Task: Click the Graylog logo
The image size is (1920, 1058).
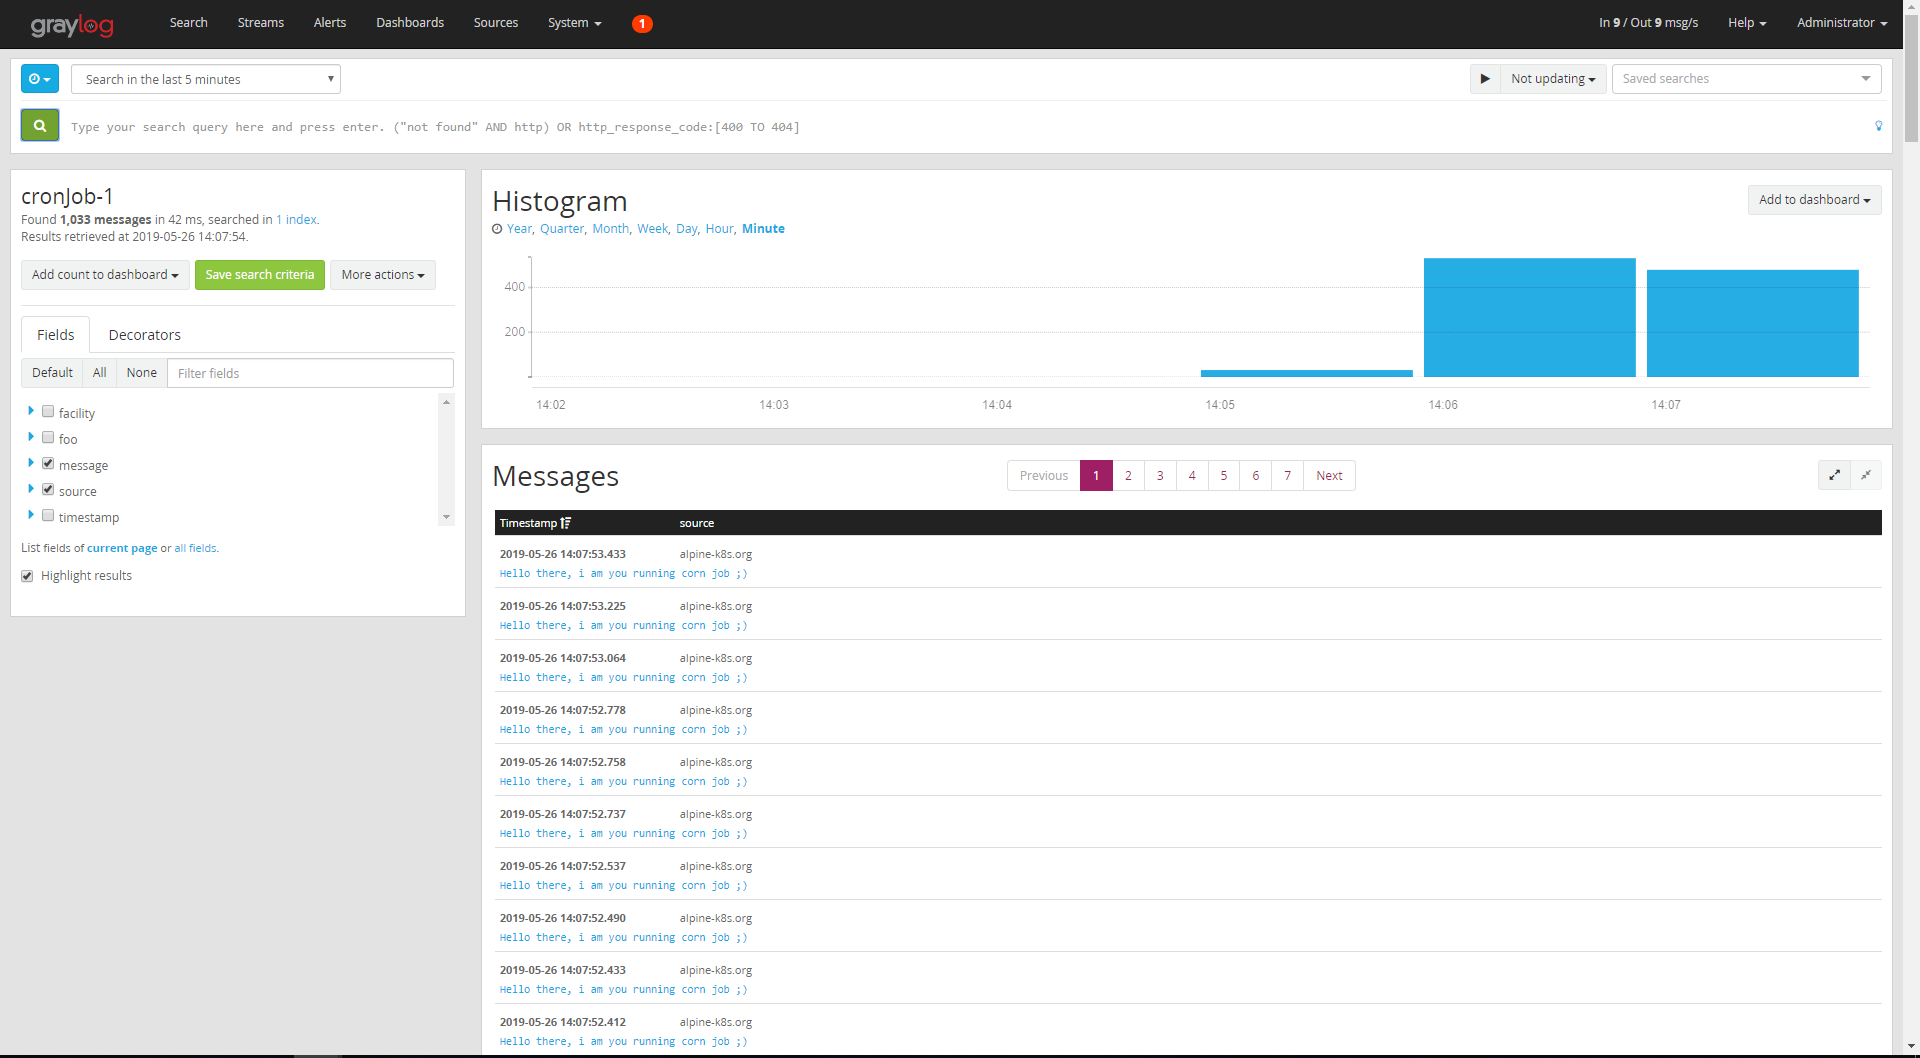Action: [72, 24]
